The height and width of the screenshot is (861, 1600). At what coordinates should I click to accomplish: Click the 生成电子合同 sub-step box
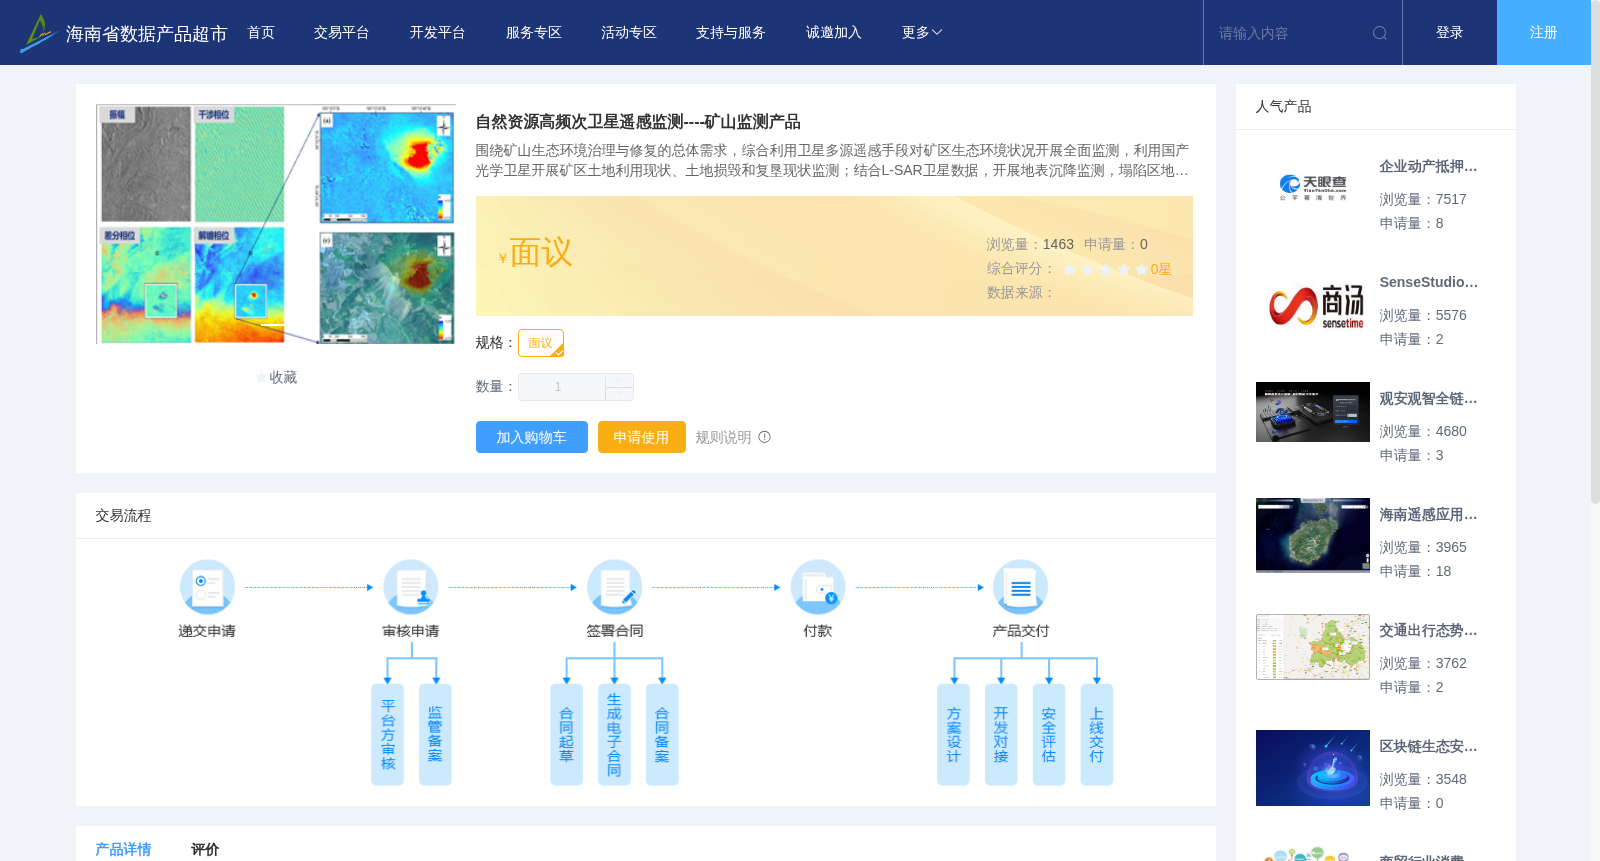(x=614, y=734)
